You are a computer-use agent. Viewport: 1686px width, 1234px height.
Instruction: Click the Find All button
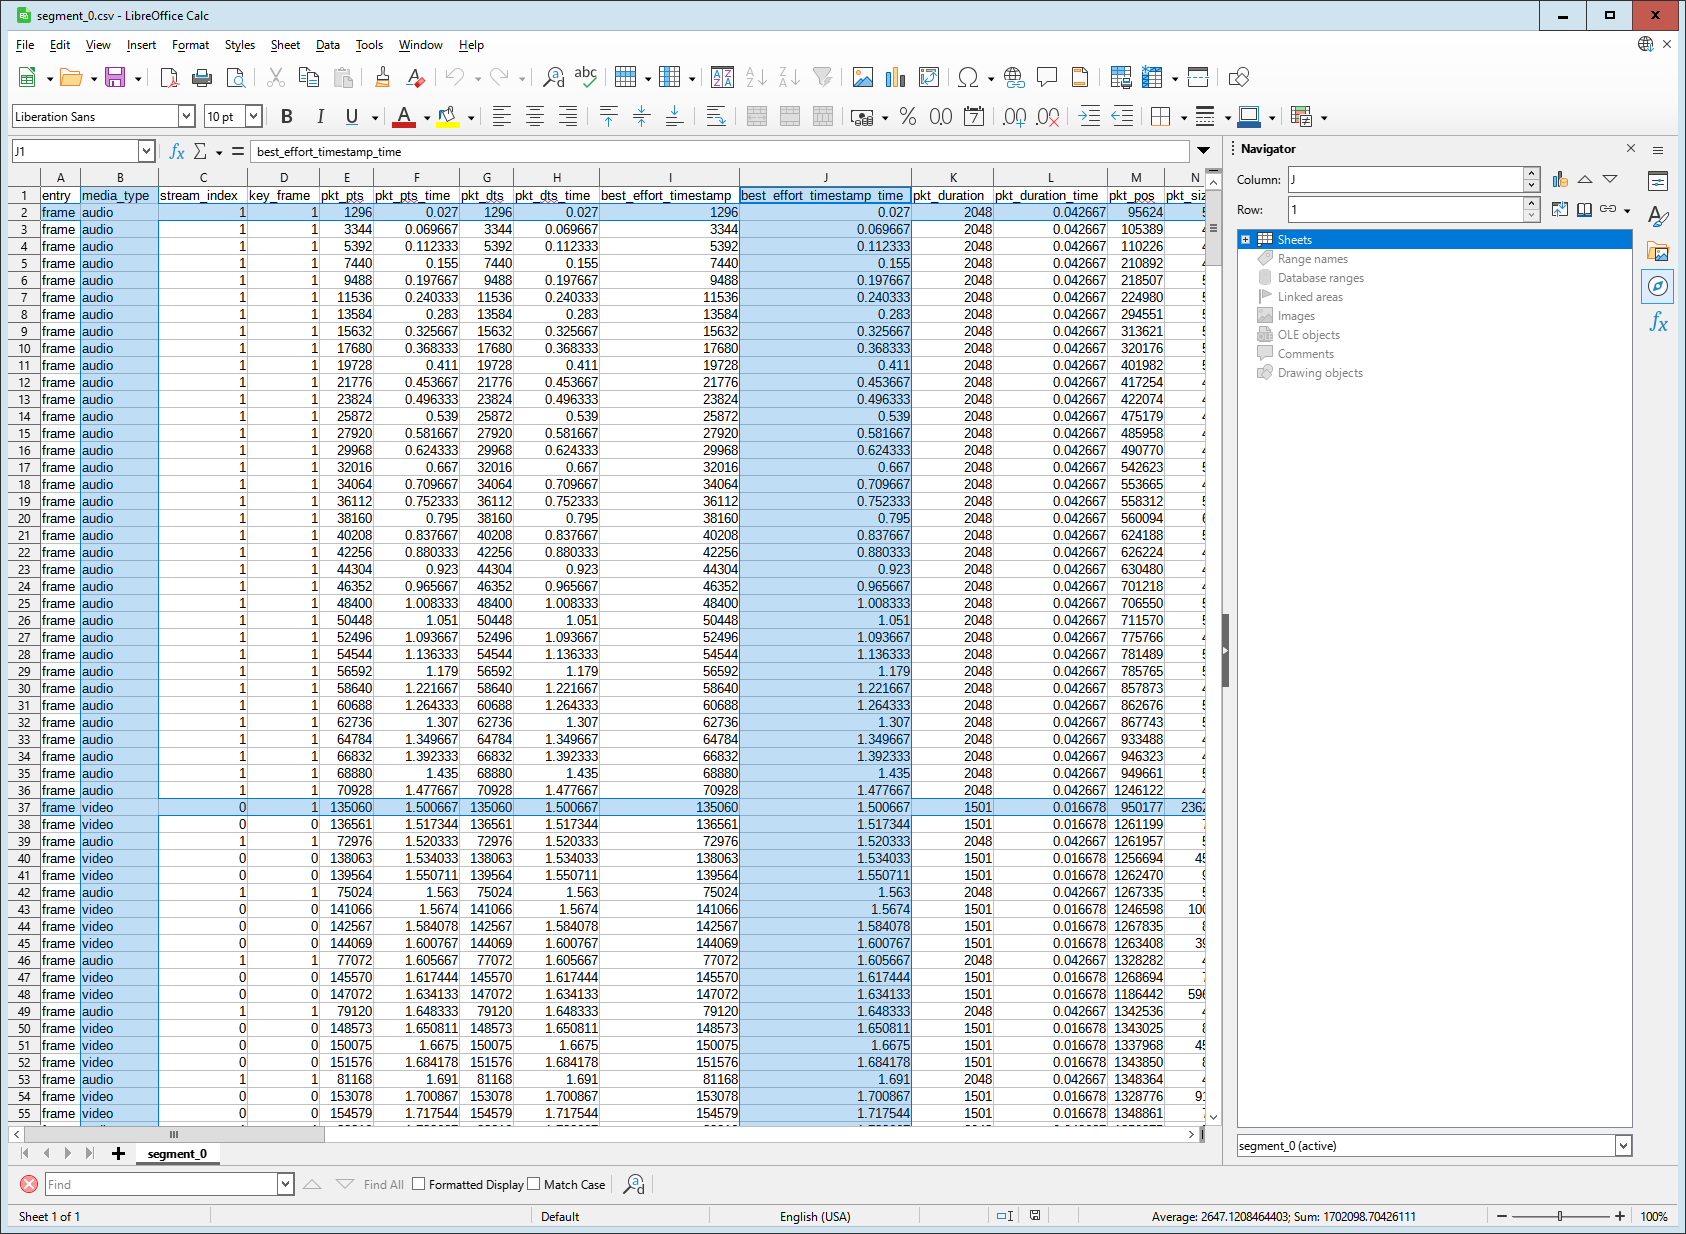383,1185
